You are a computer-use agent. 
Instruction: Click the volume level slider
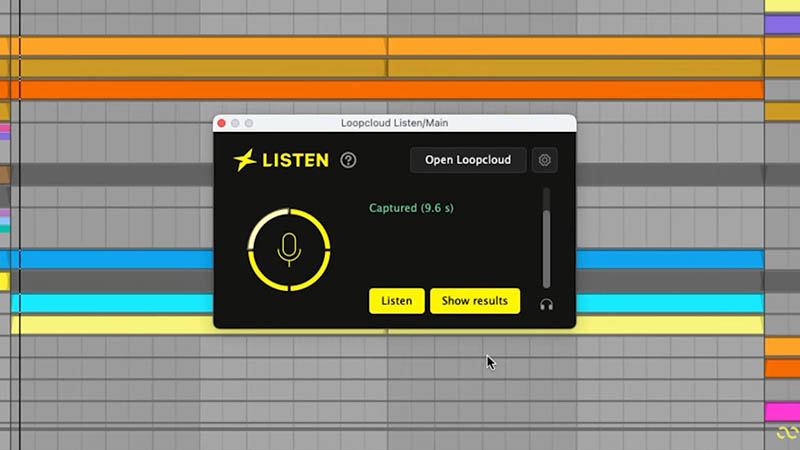tap(546, 238)
